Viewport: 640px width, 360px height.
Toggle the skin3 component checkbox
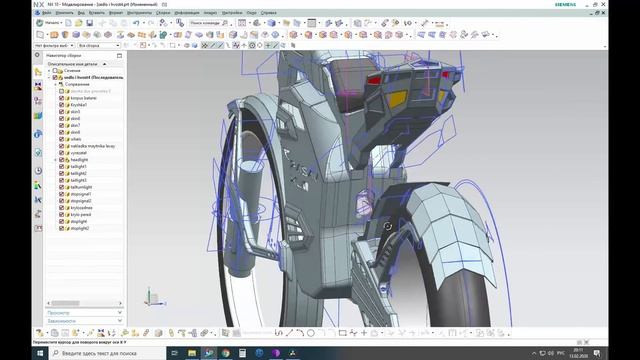[x=62, y=112]
